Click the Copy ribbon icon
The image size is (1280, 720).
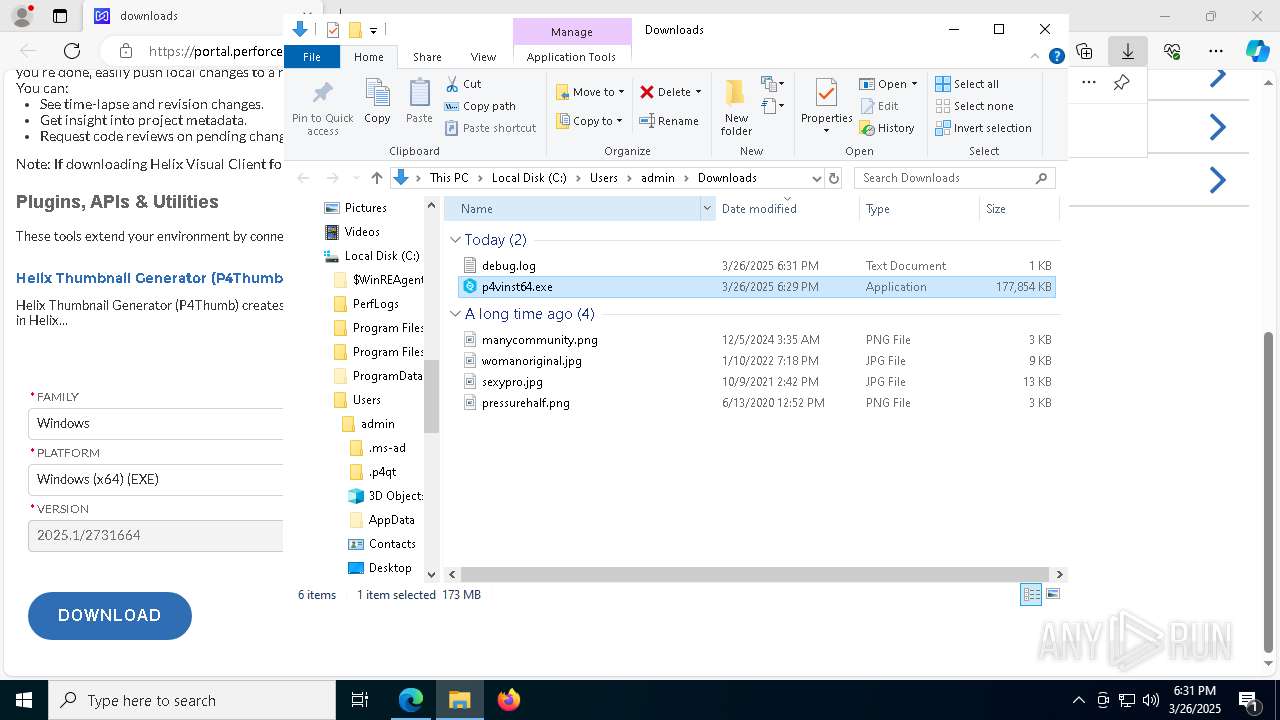(377, 101)
